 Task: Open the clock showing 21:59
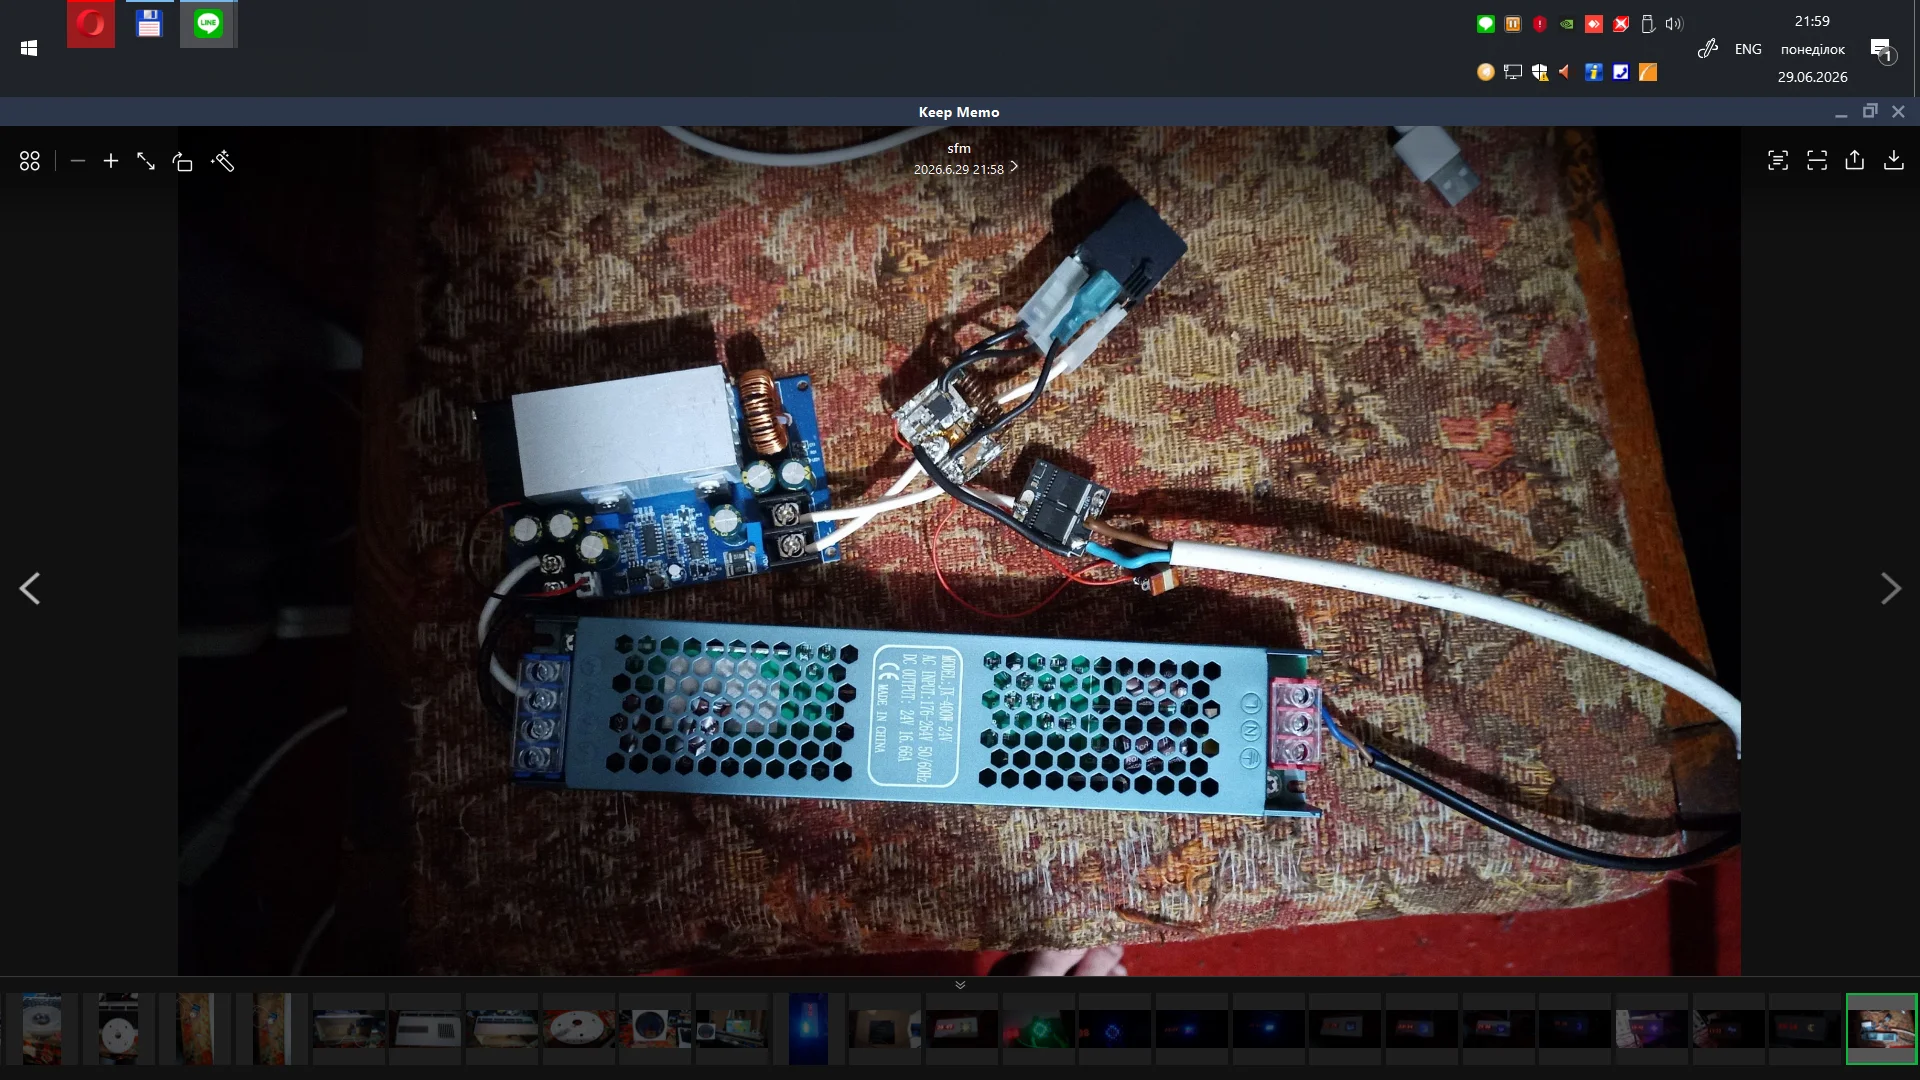(1812, 21)
